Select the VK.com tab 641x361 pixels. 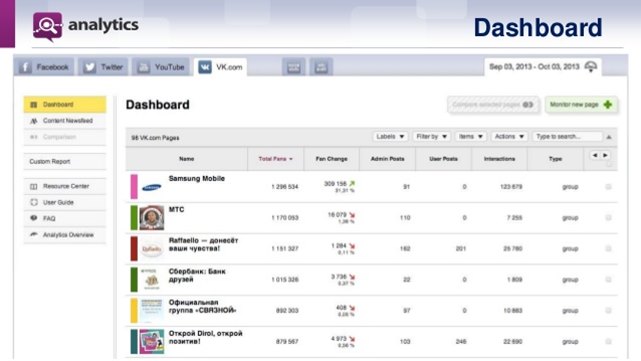pyautogui.click(x=221, y=67)
